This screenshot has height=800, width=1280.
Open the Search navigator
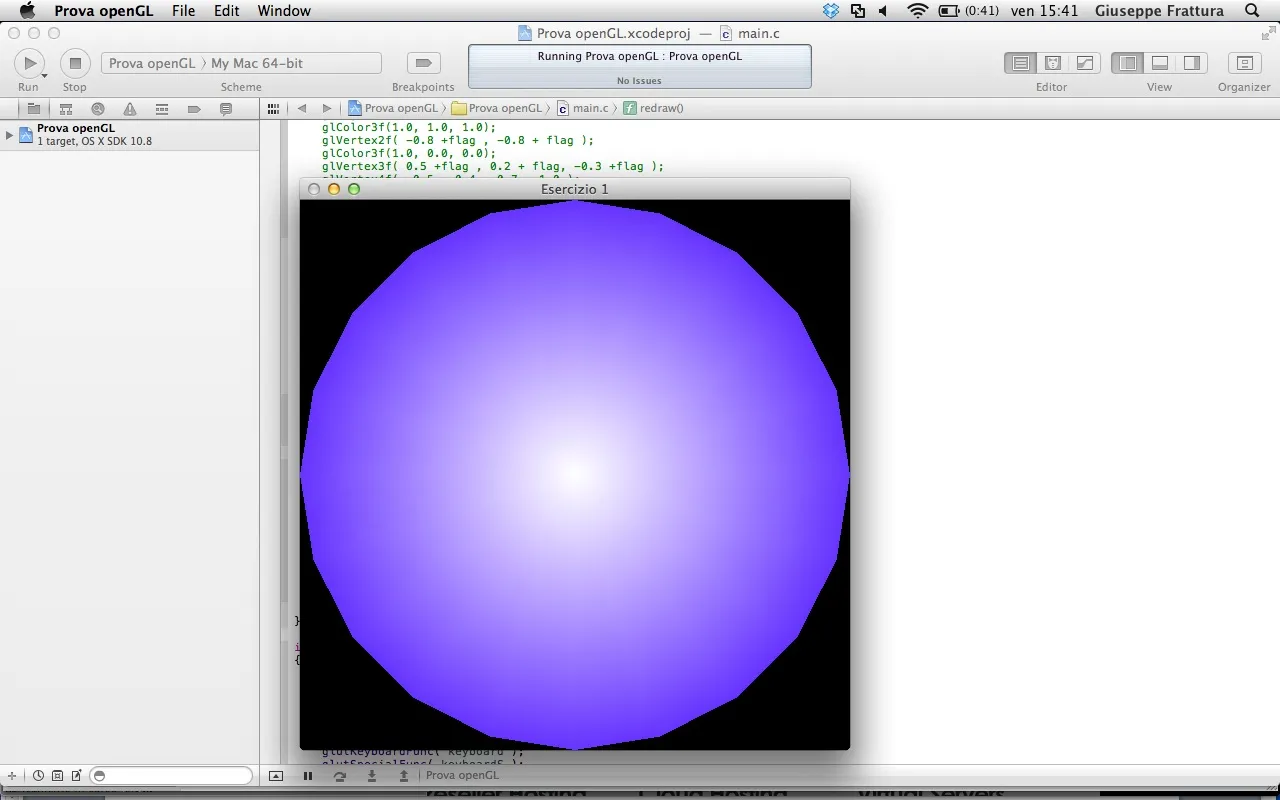98,108
